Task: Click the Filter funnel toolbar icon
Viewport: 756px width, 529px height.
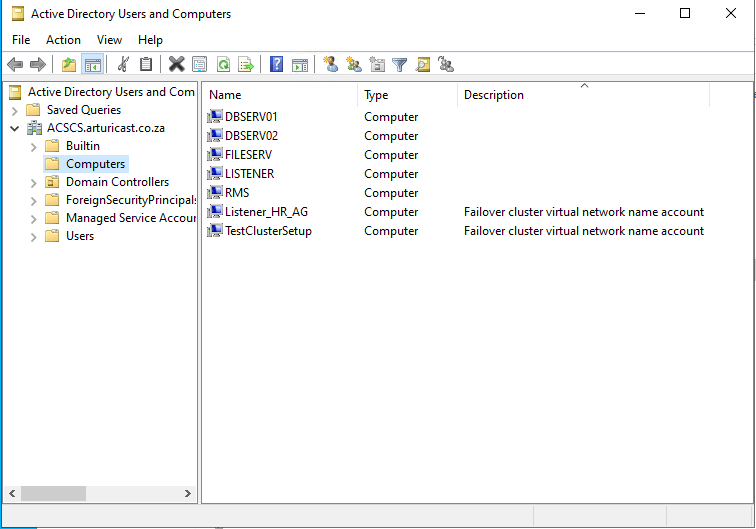Action: [x=400, y=65]
